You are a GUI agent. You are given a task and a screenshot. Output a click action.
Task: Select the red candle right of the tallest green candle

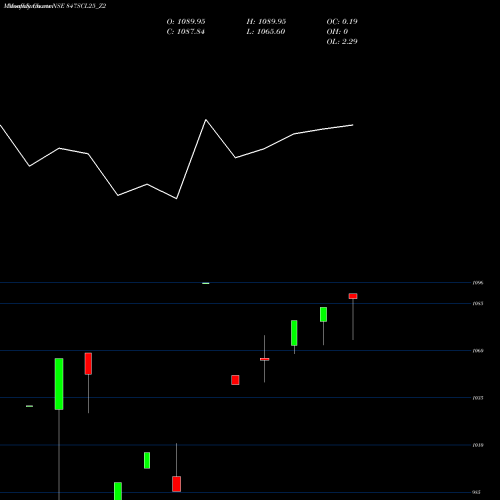(88, 364)
